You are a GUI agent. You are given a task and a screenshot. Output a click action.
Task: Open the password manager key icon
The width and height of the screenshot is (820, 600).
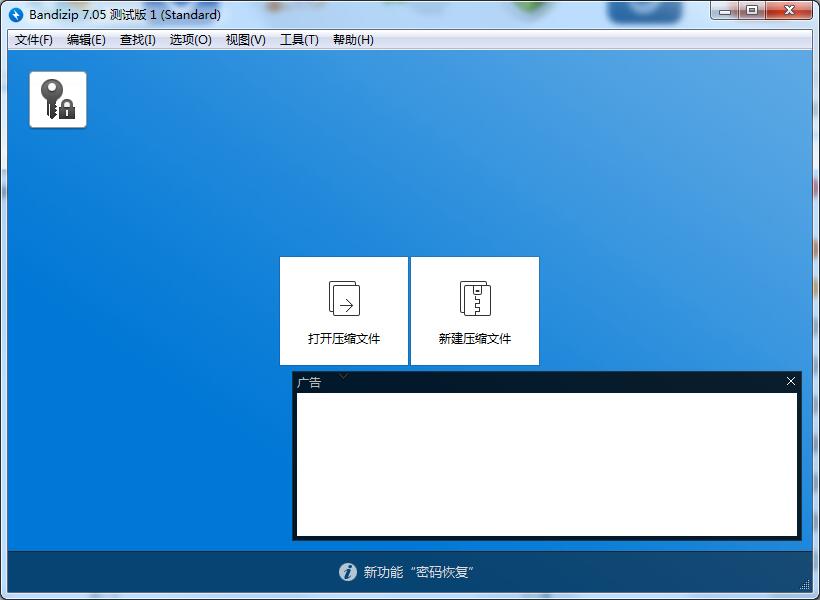[57, 98]
